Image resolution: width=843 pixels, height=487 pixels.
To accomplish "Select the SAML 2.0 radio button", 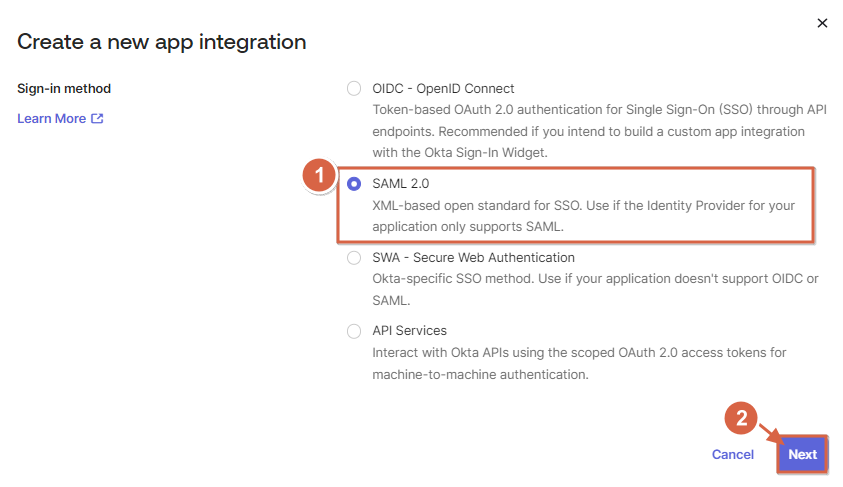I will point(354,184).
